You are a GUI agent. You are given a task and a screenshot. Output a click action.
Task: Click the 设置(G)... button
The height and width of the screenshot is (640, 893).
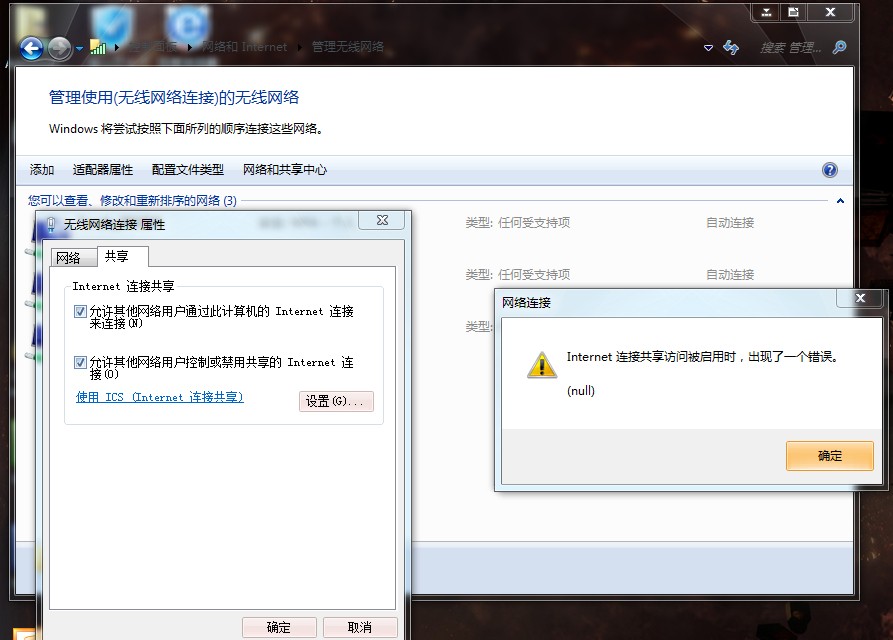click(336, 401)
